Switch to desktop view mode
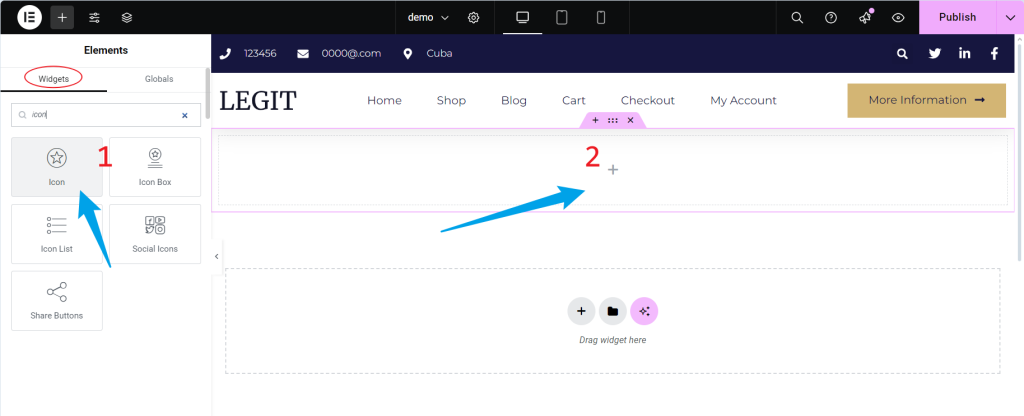The image size is (1024, 416). point(522,17)
